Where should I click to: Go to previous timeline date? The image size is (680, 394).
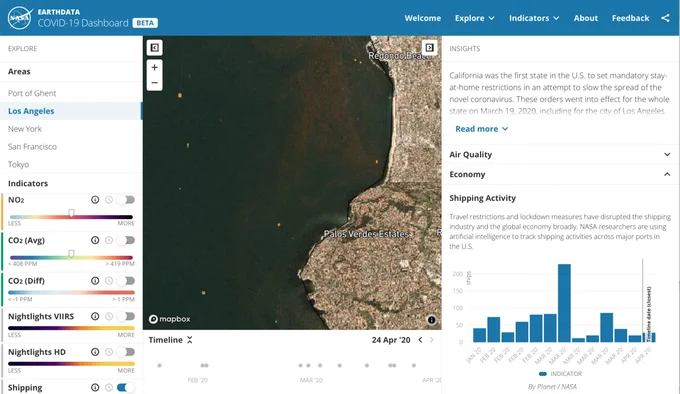420,340
